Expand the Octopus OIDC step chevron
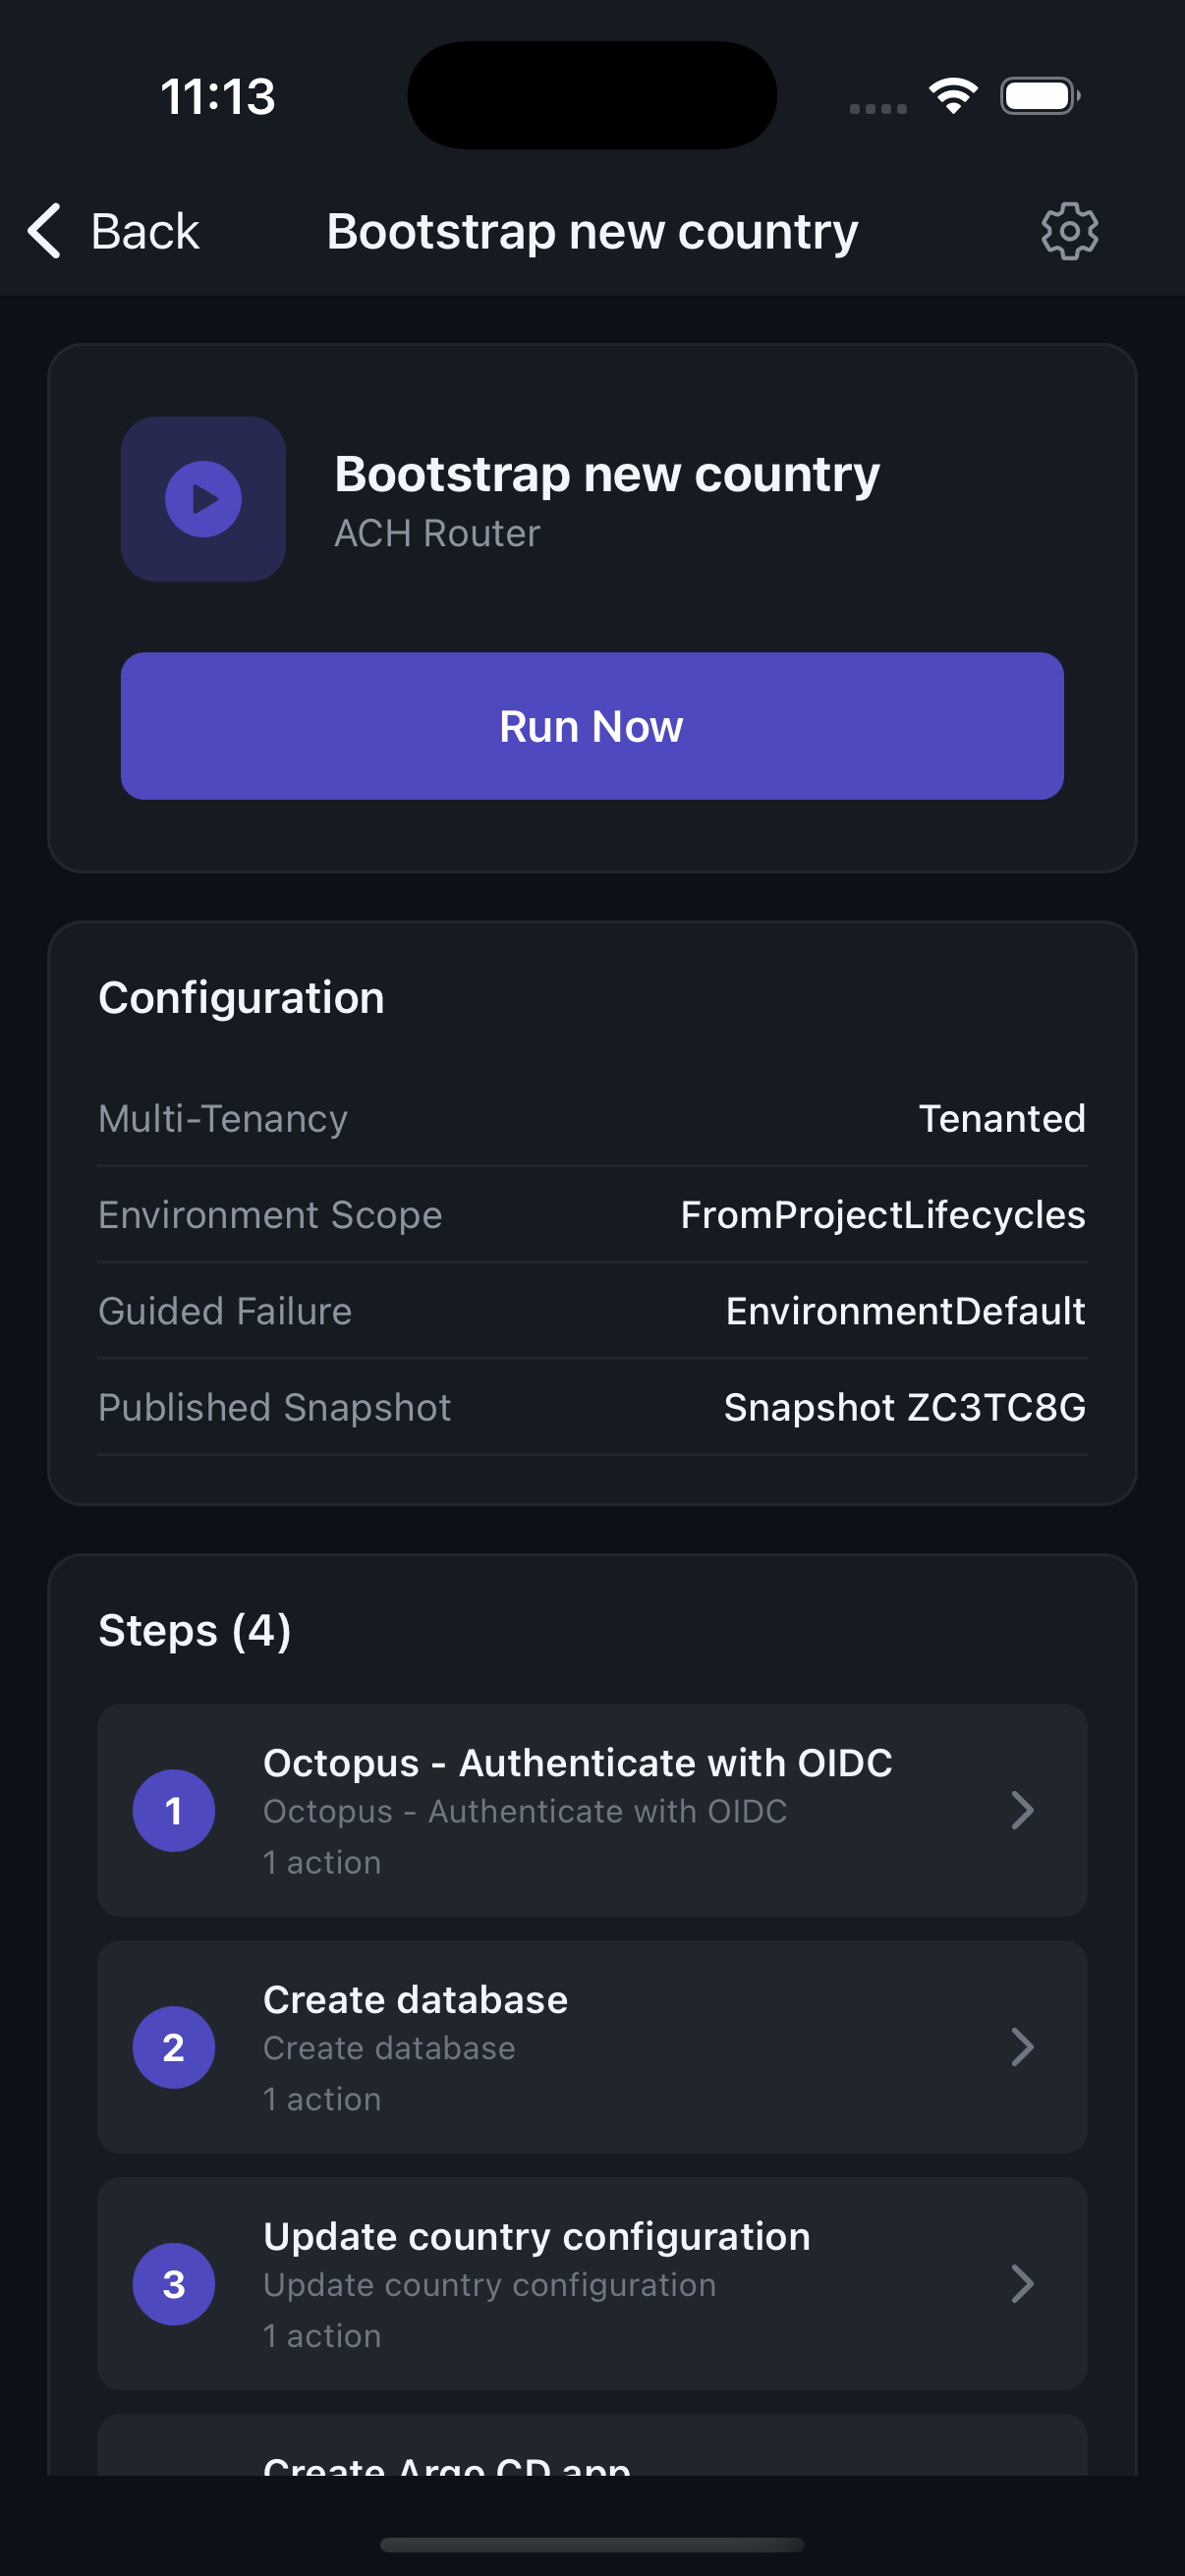This screenshot has width=1185, height=2576. (1021, 1810)
